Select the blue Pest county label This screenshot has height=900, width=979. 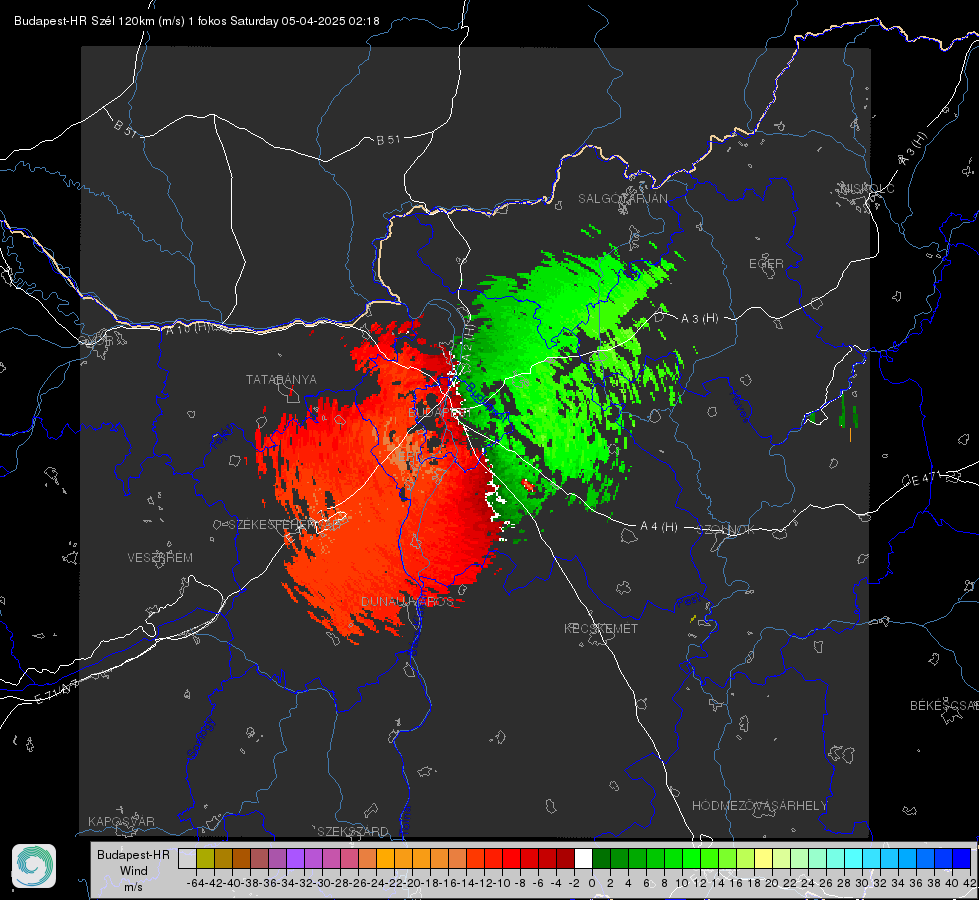coord(688,602)
